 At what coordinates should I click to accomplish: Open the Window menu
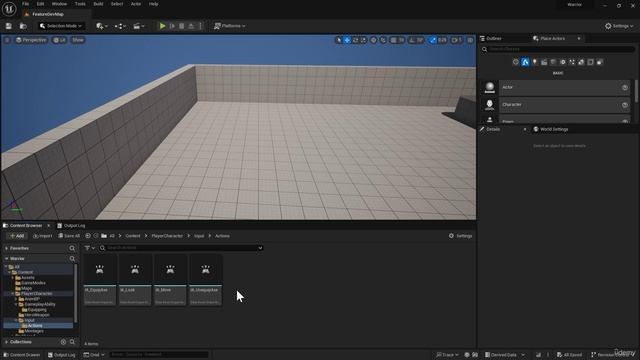coord(59,4)
